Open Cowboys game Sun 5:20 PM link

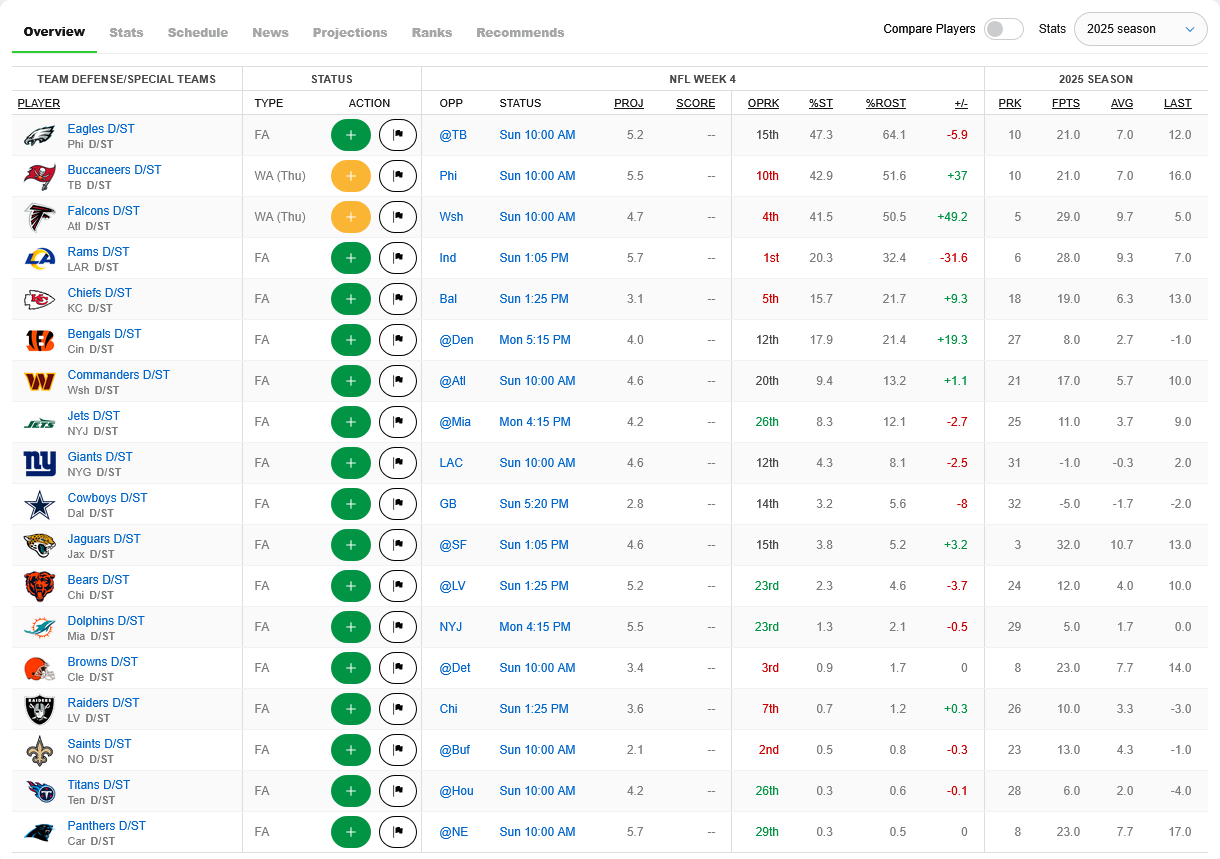click(x=535, y=504)
